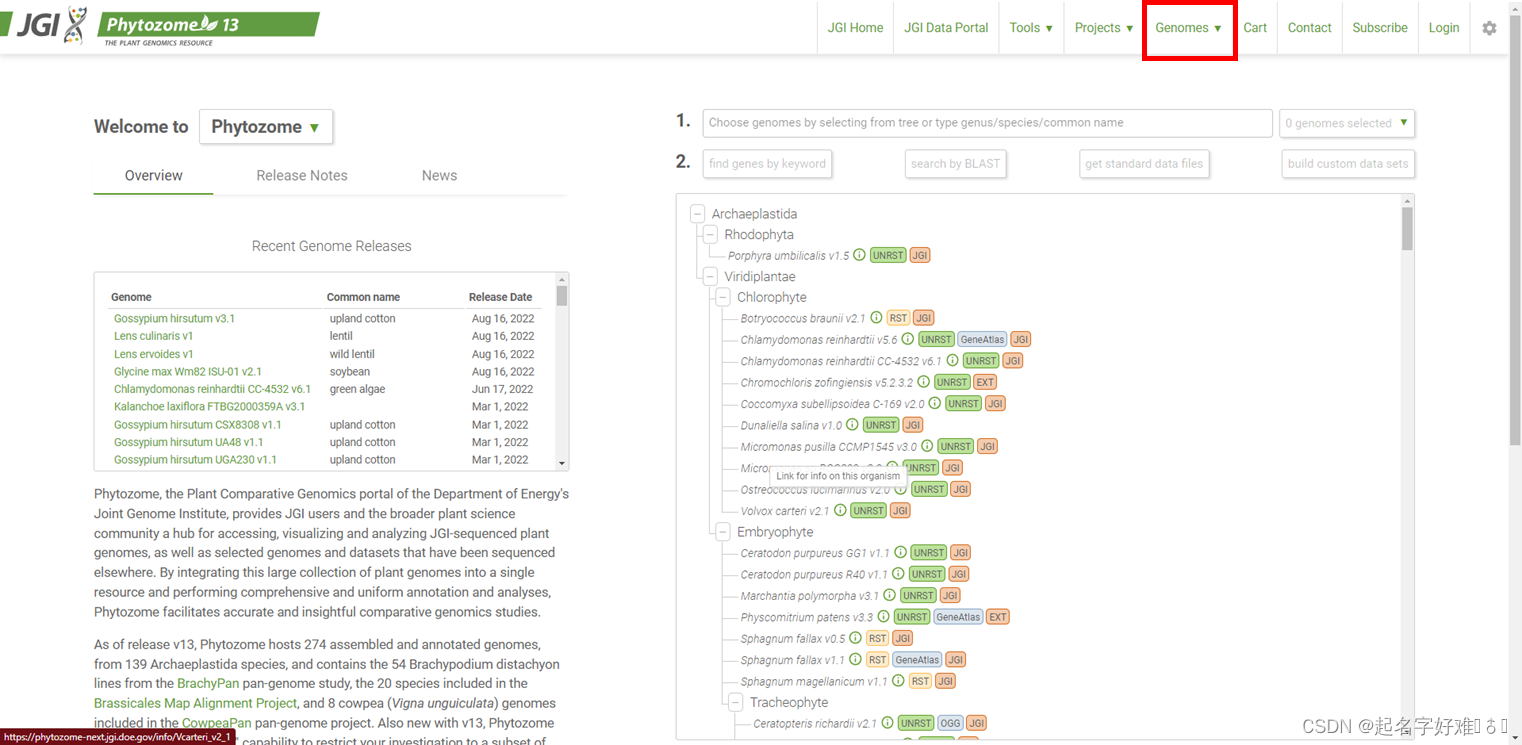Open info icon for Marchantia polymorpha v3.1
The width and height of the screenshot is (1522, 745).
coord(889,595)
